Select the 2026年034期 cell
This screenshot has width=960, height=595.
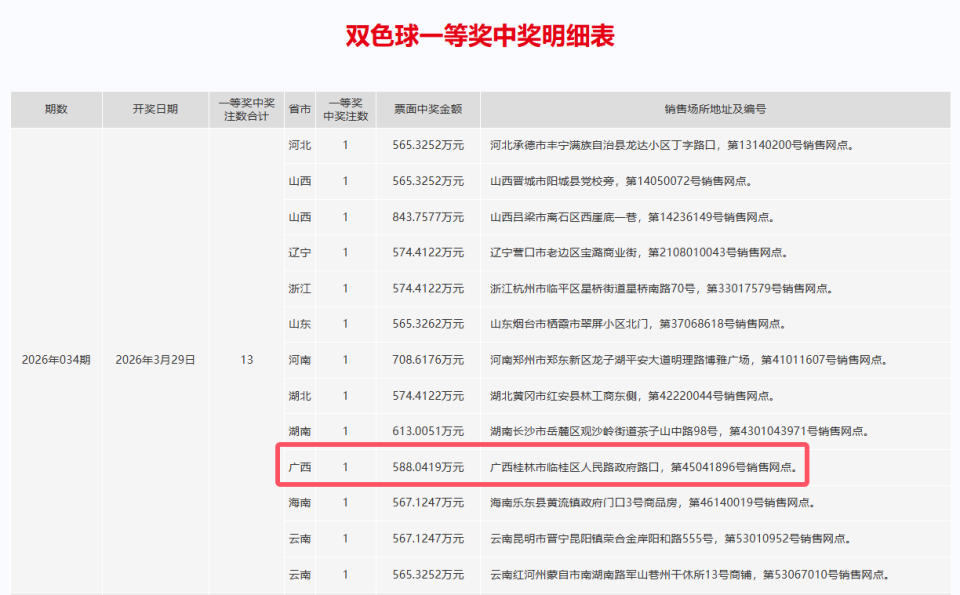[x=56, y=360]
